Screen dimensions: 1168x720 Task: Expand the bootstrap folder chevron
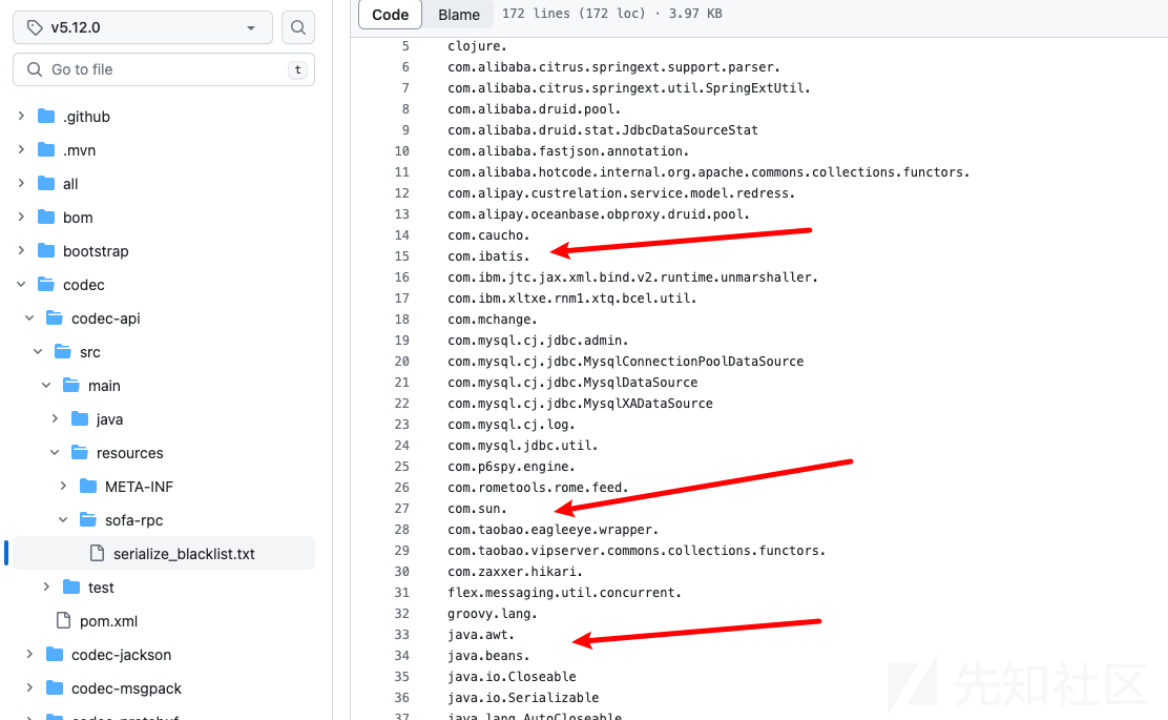[21, 251]
